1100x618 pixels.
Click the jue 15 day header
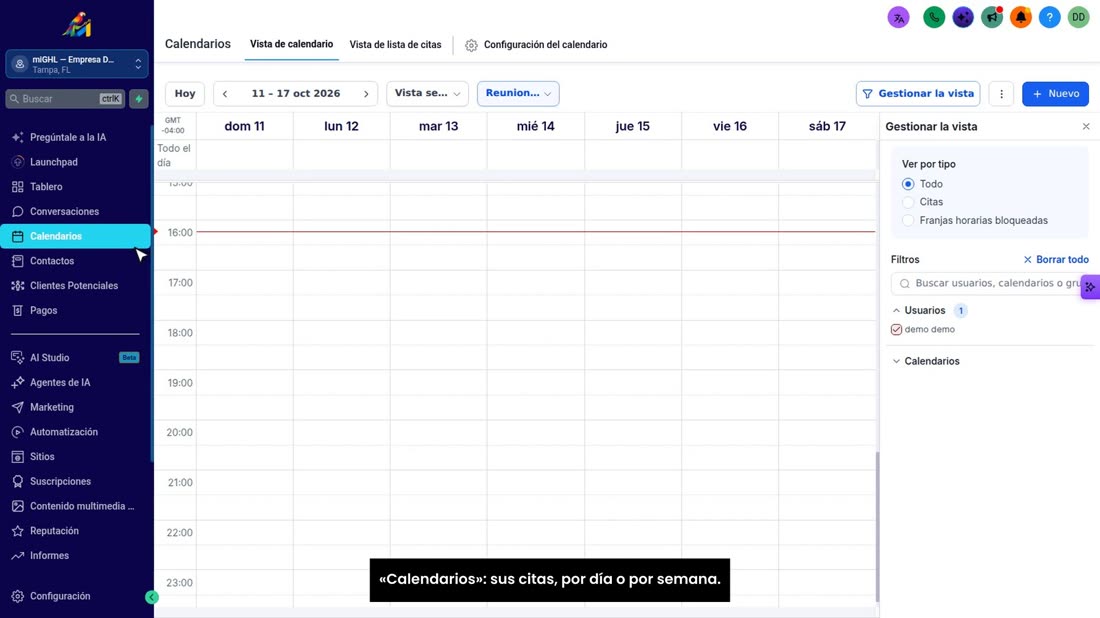point(633,126)
